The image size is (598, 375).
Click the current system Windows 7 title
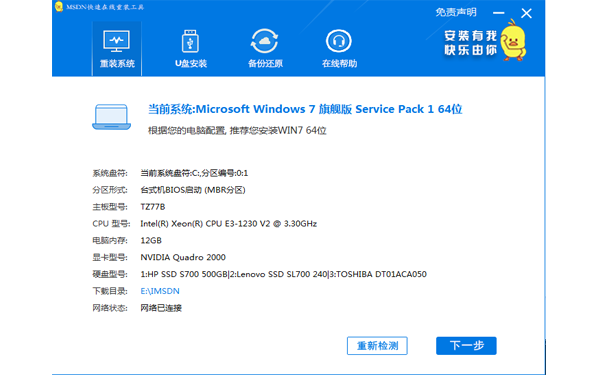305,109
